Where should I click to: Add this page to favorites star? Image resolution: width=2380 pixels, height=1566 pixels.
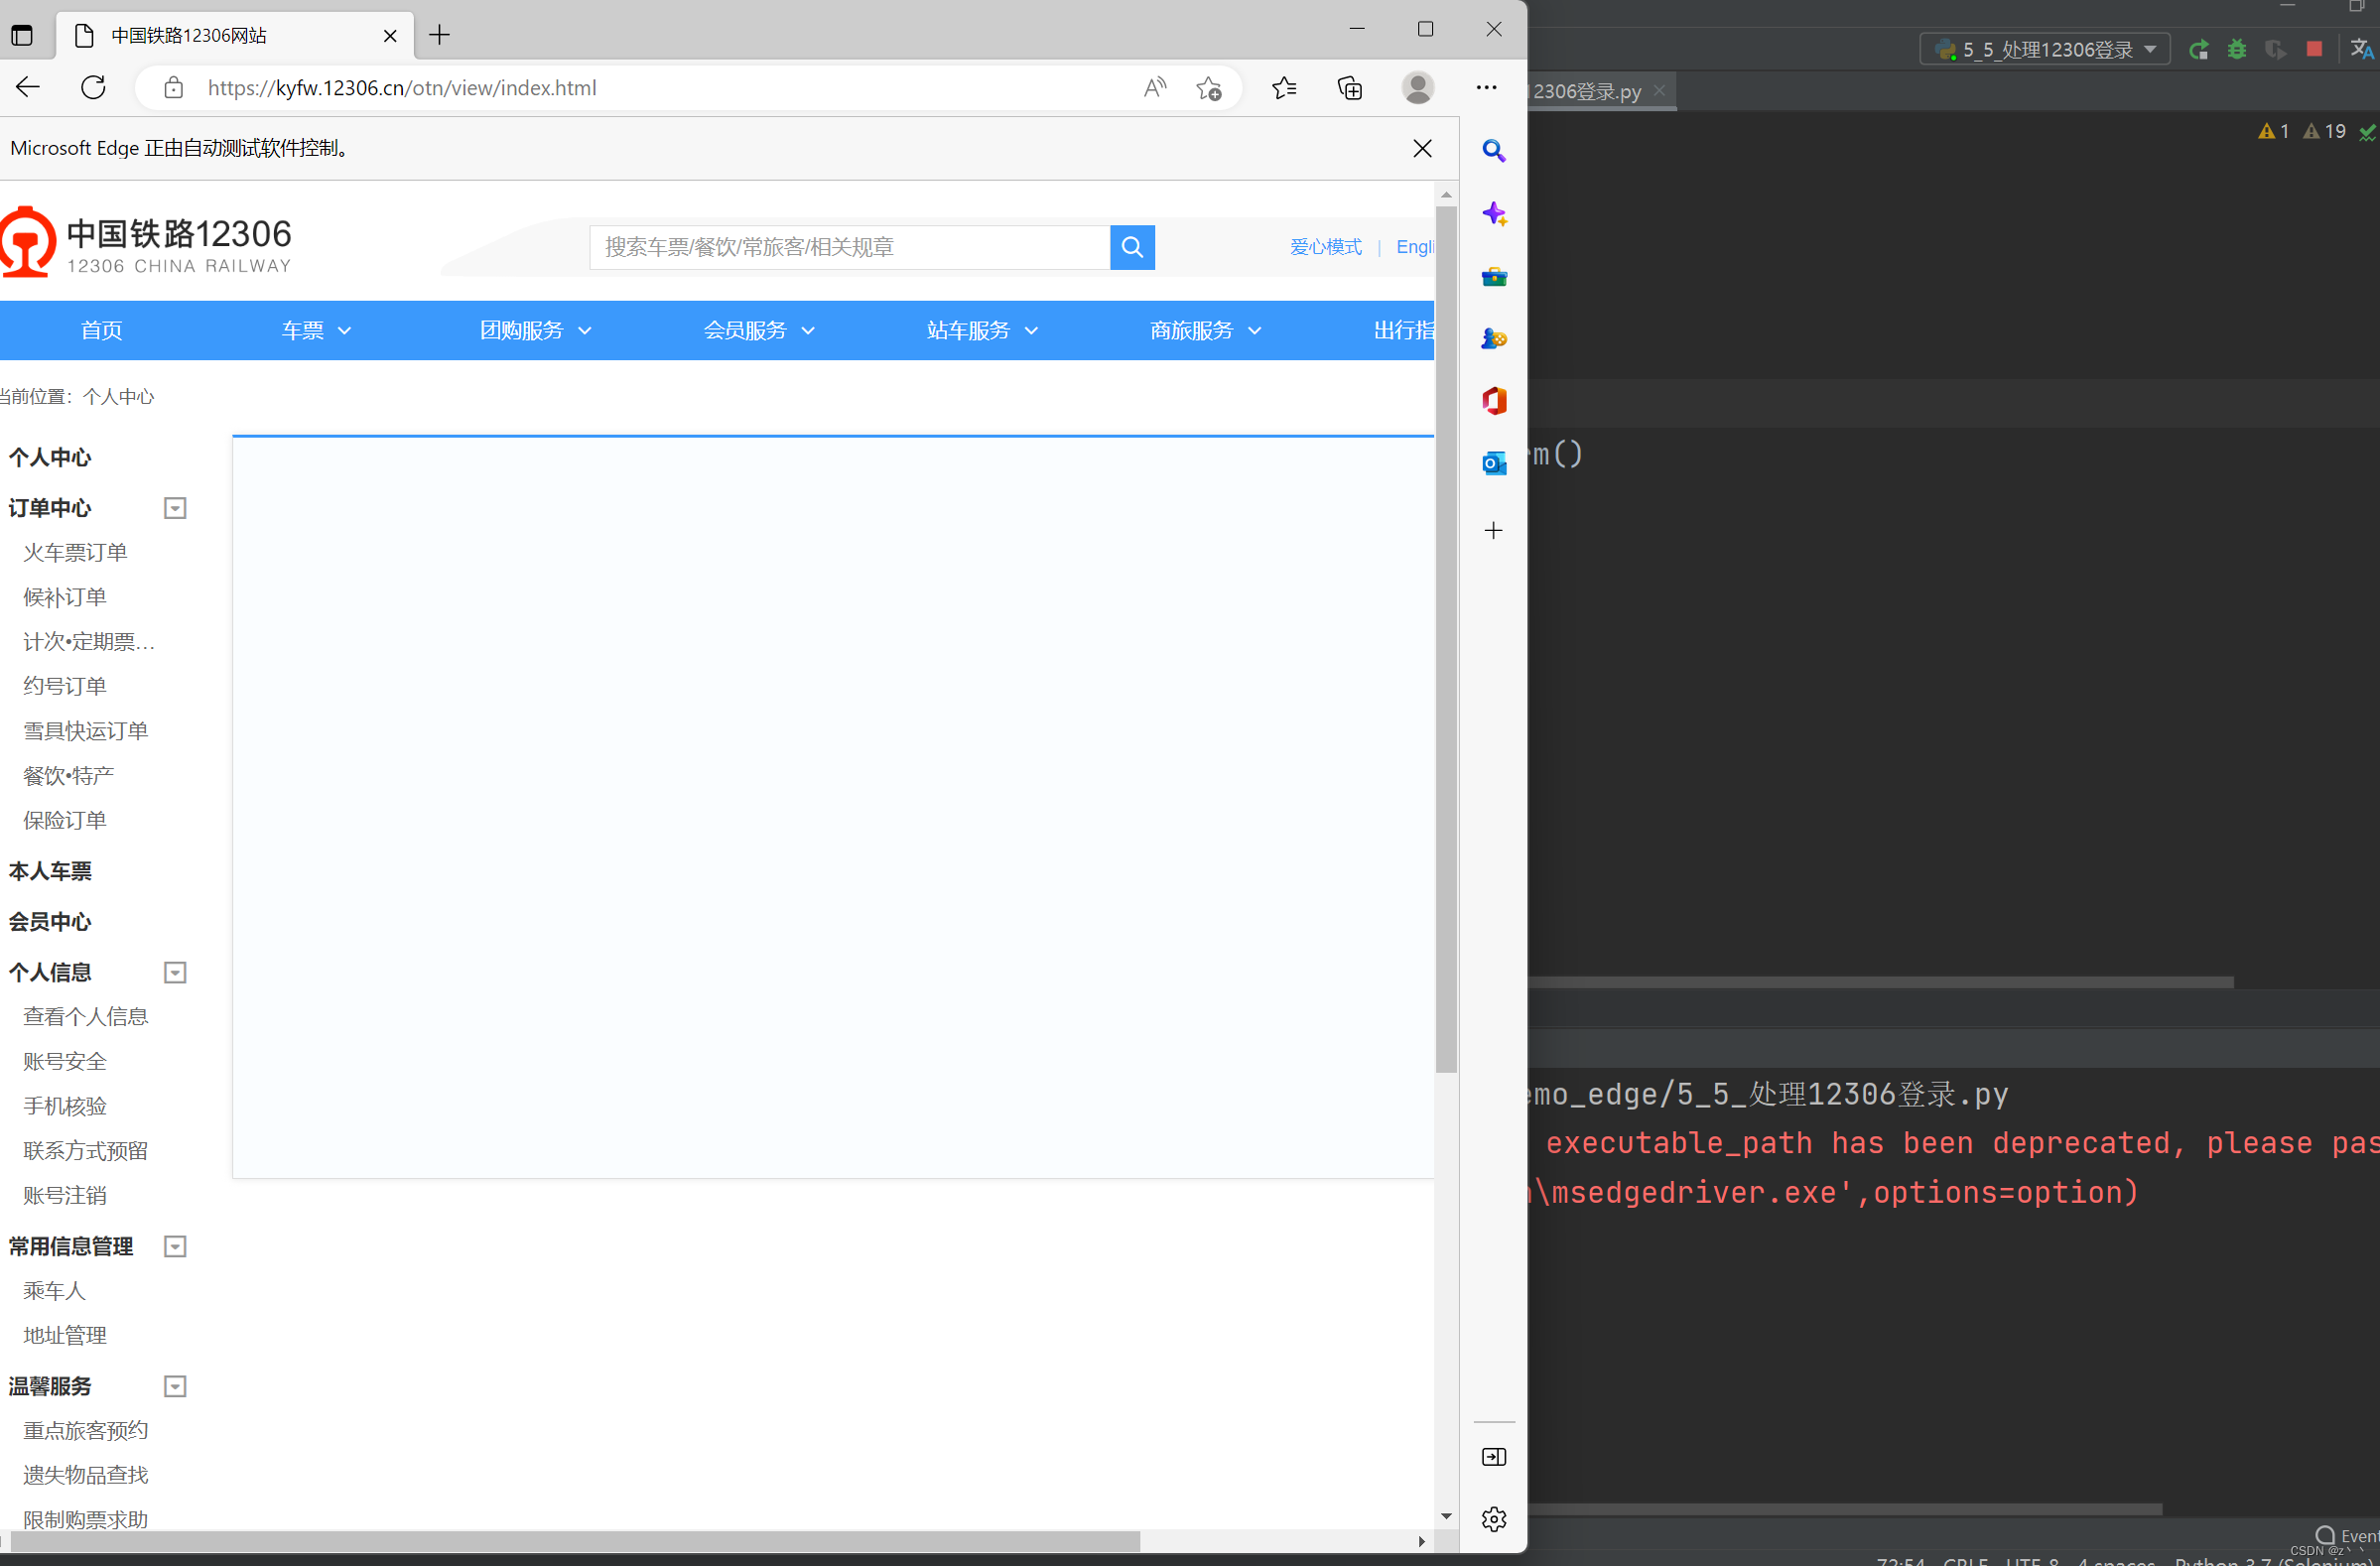click(x=1209, y=88)
